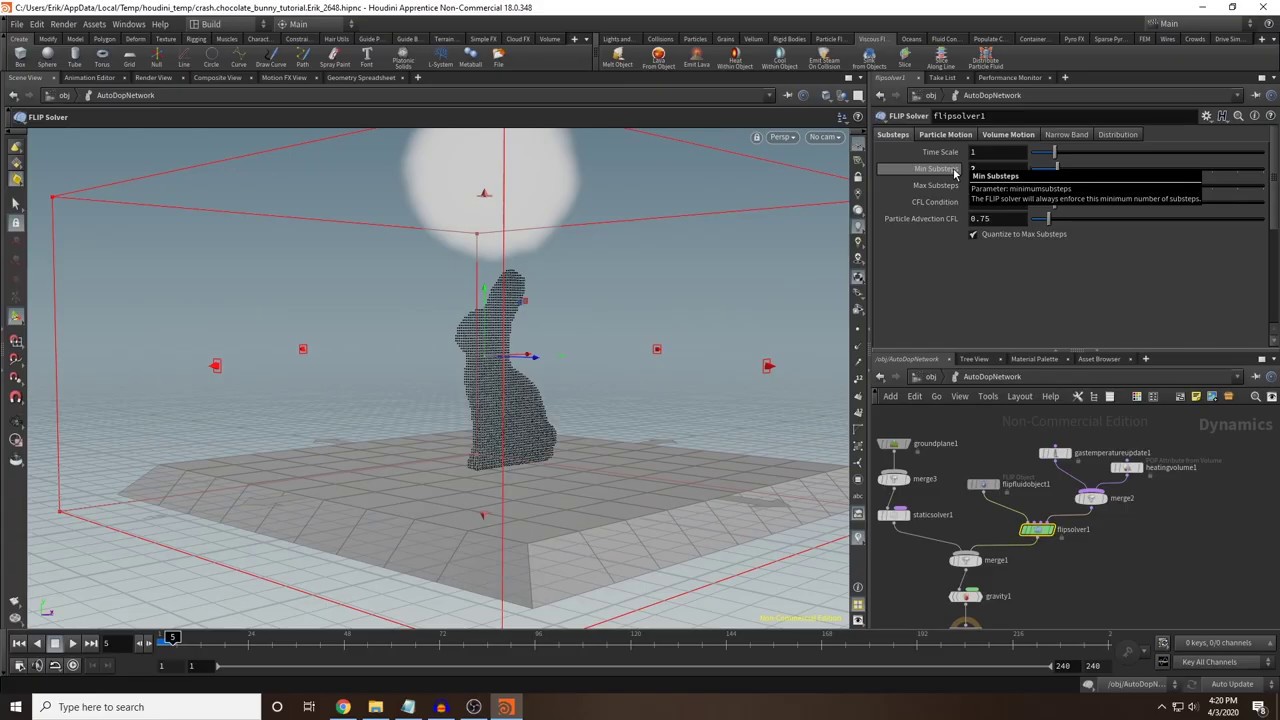Open the network editor Add menu

click(x=890, y=397)
